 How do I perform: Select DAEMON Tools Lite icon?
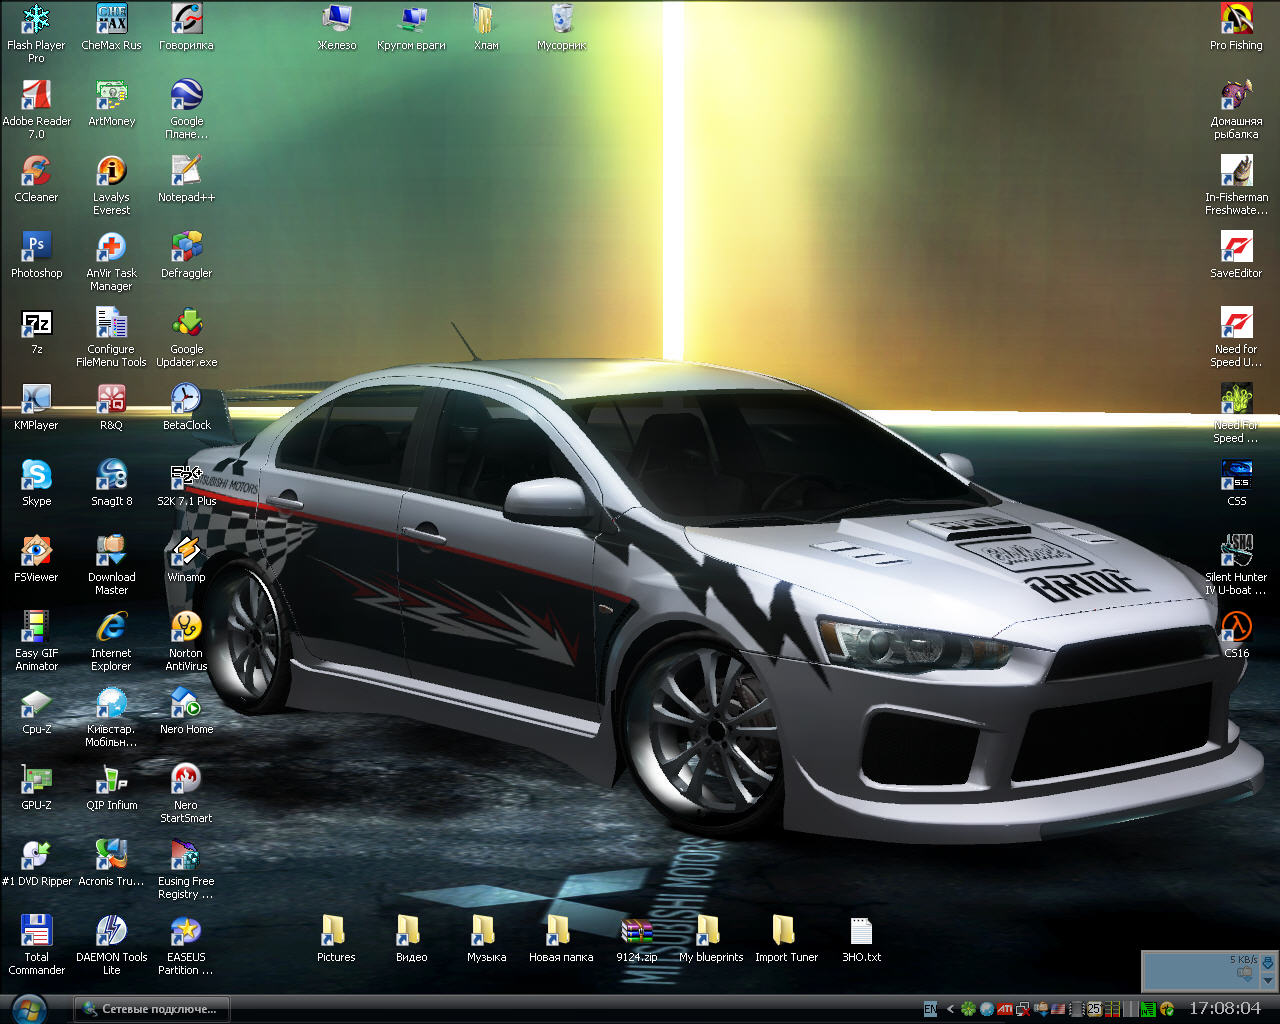click(x=111, y=932)
